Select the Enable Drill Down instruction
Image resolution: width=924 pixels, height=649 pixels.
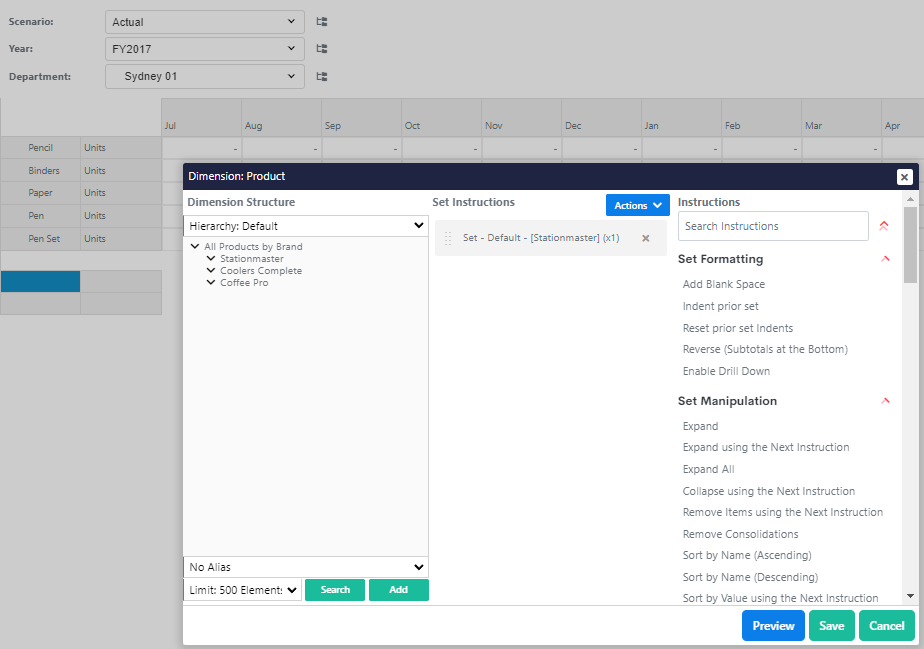[726, 371]
